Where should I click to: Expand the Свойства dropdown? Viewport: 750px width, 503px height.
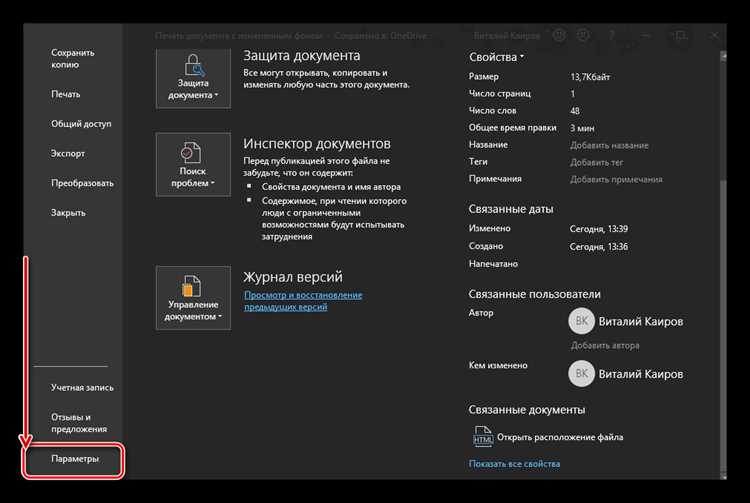(496, 57)
